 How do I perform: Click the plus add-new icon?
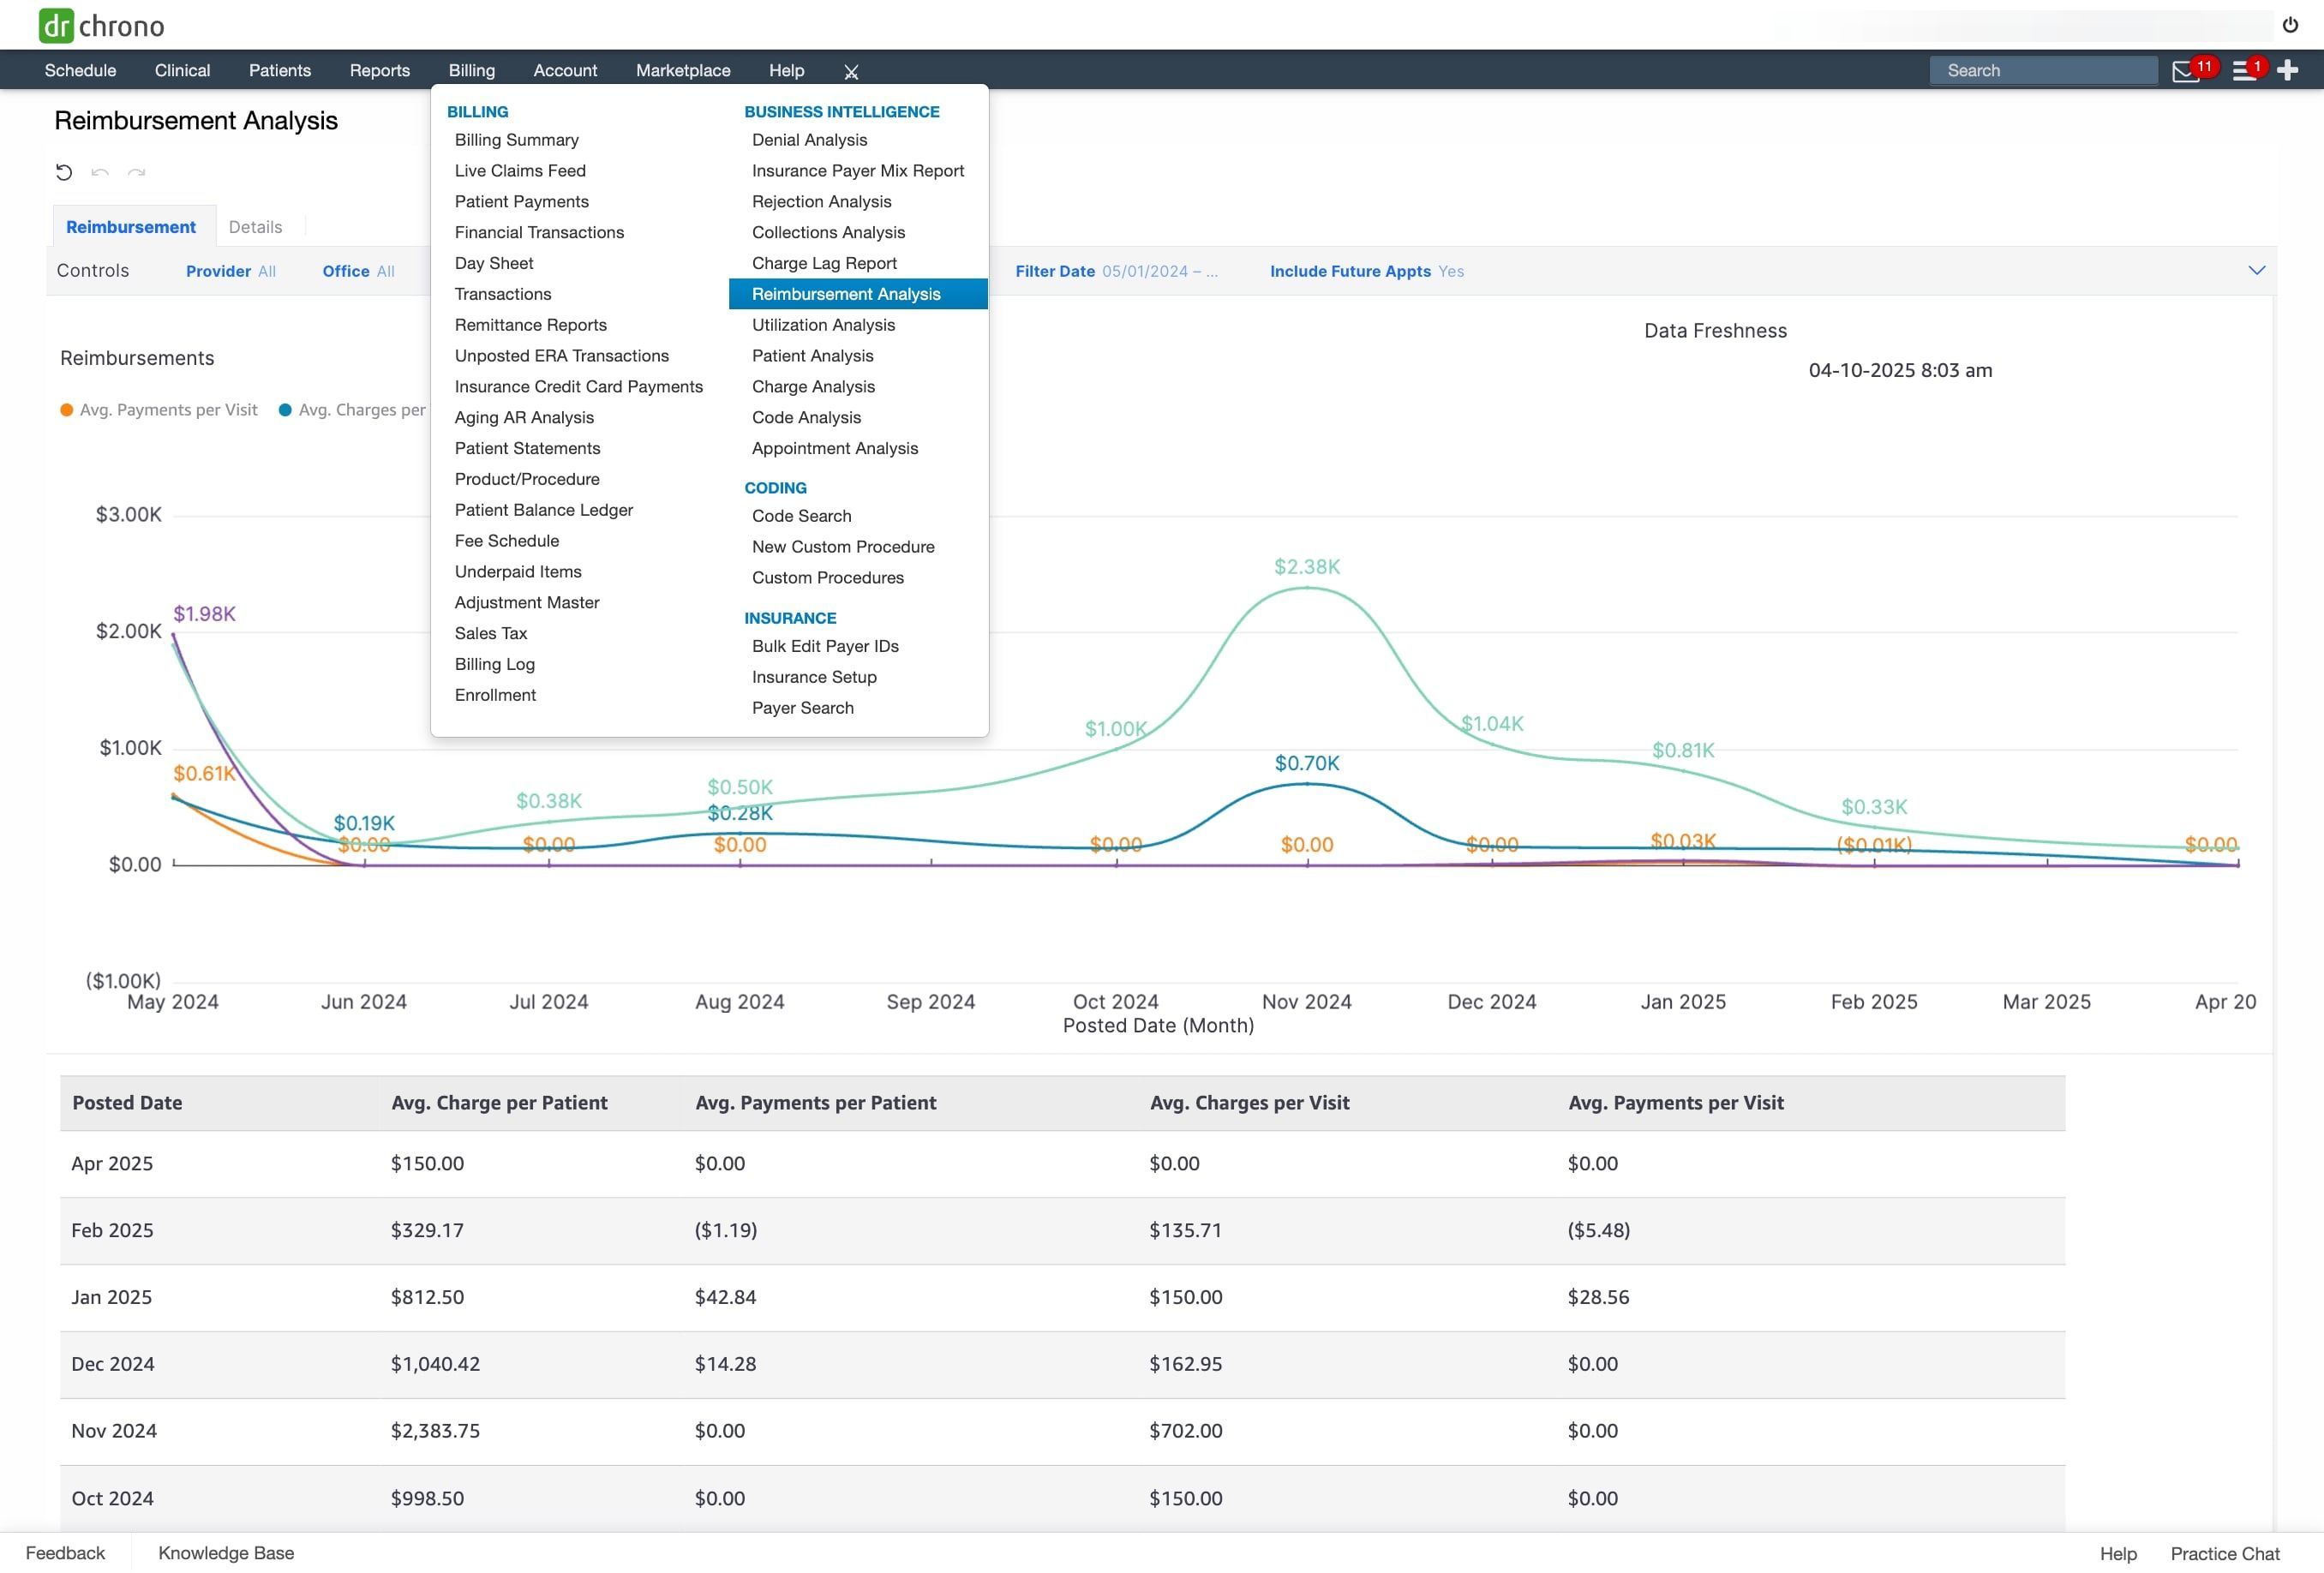point(2288,70)
